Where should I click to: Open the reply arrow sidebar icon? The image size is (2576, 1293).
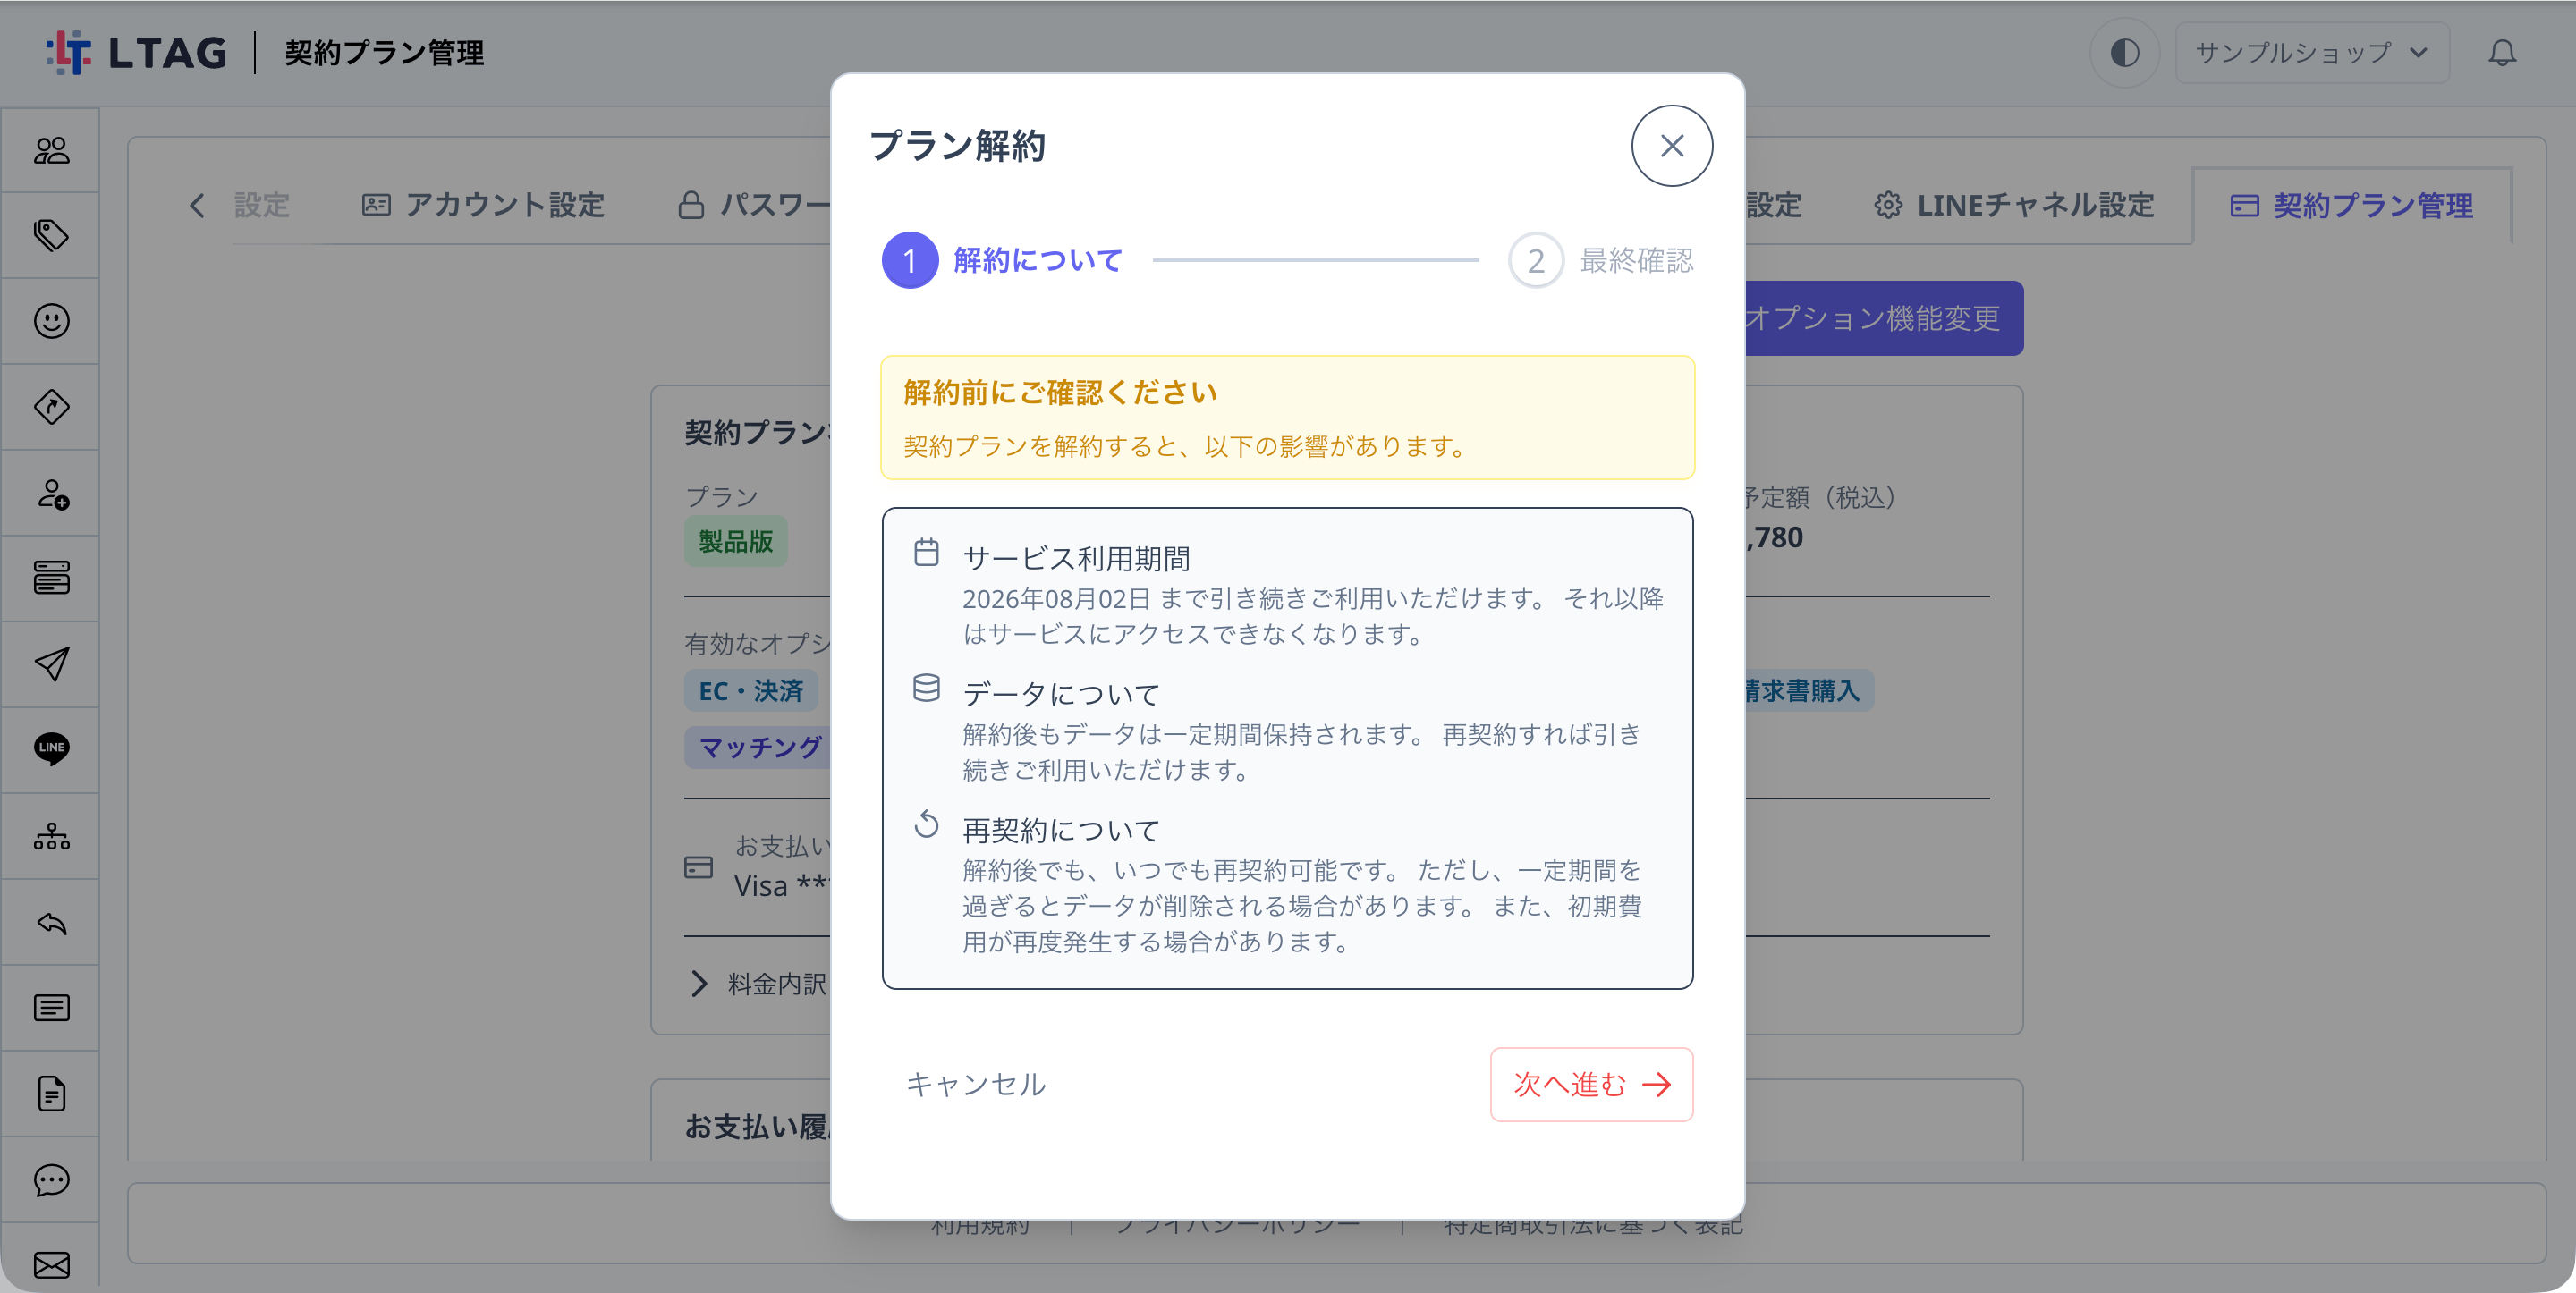pyautogui.click(x=51, y=922)
